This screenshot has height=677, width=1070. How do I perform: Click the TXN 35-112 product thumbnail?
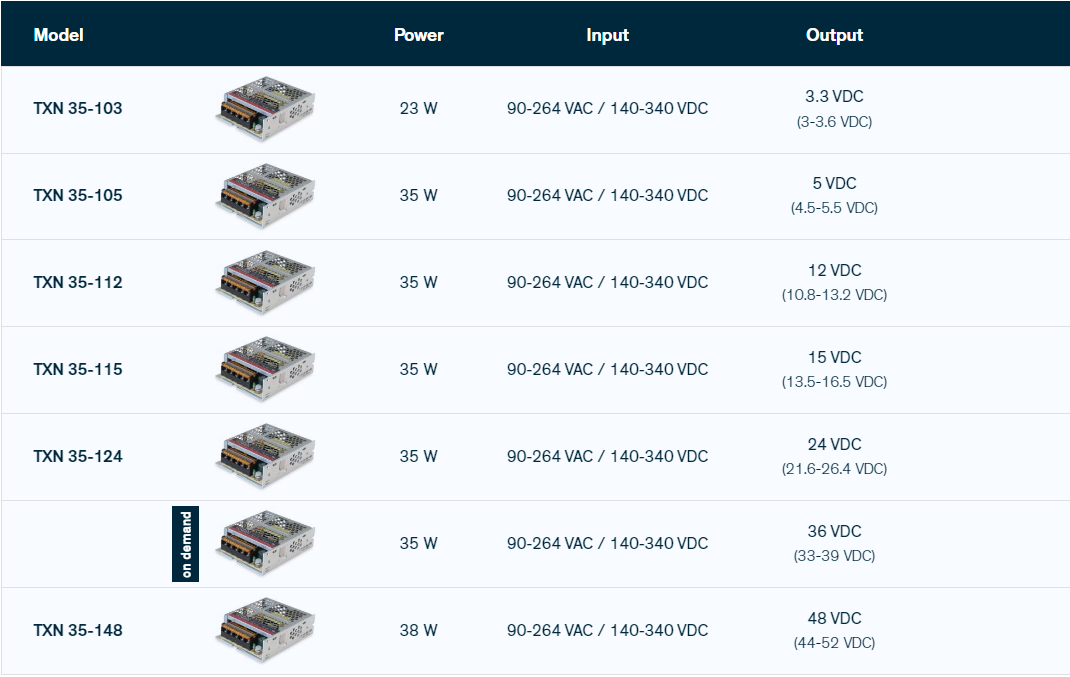click(265, 283)
